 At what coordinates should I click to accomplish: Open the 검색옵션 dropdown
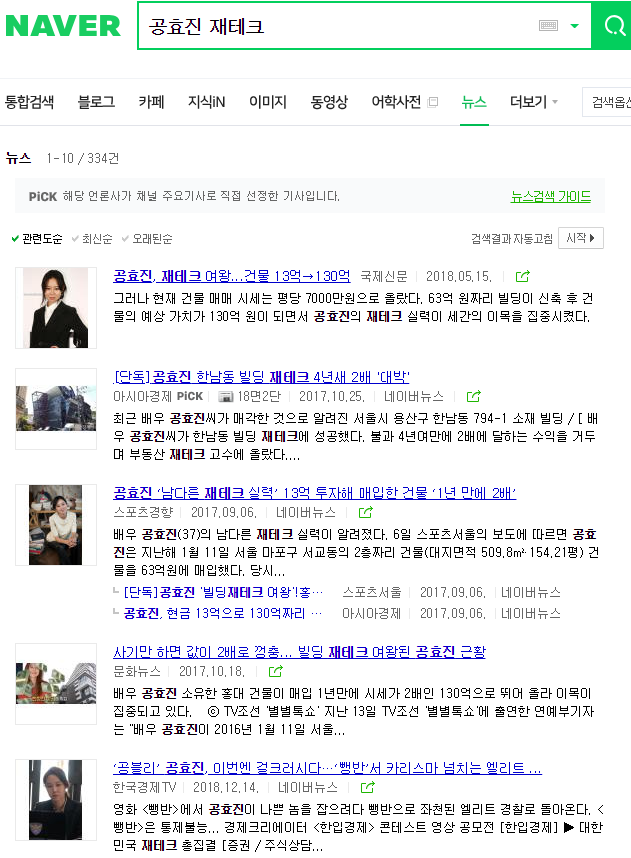[x=609, y=102]
